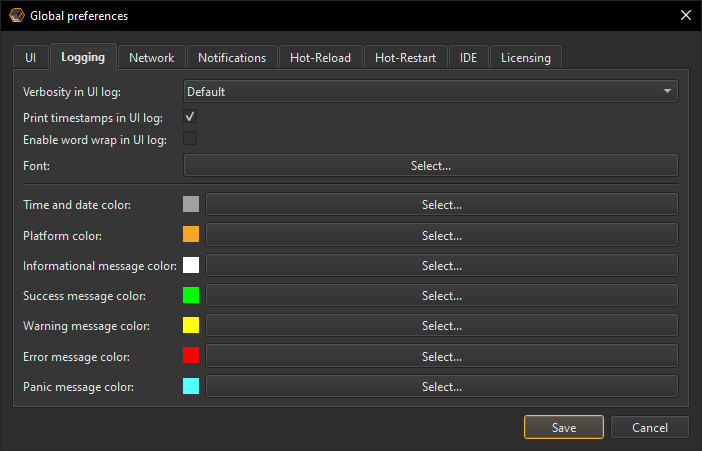Go to the Notifications tab
This screenshot has height=451, width=702.
232,58
